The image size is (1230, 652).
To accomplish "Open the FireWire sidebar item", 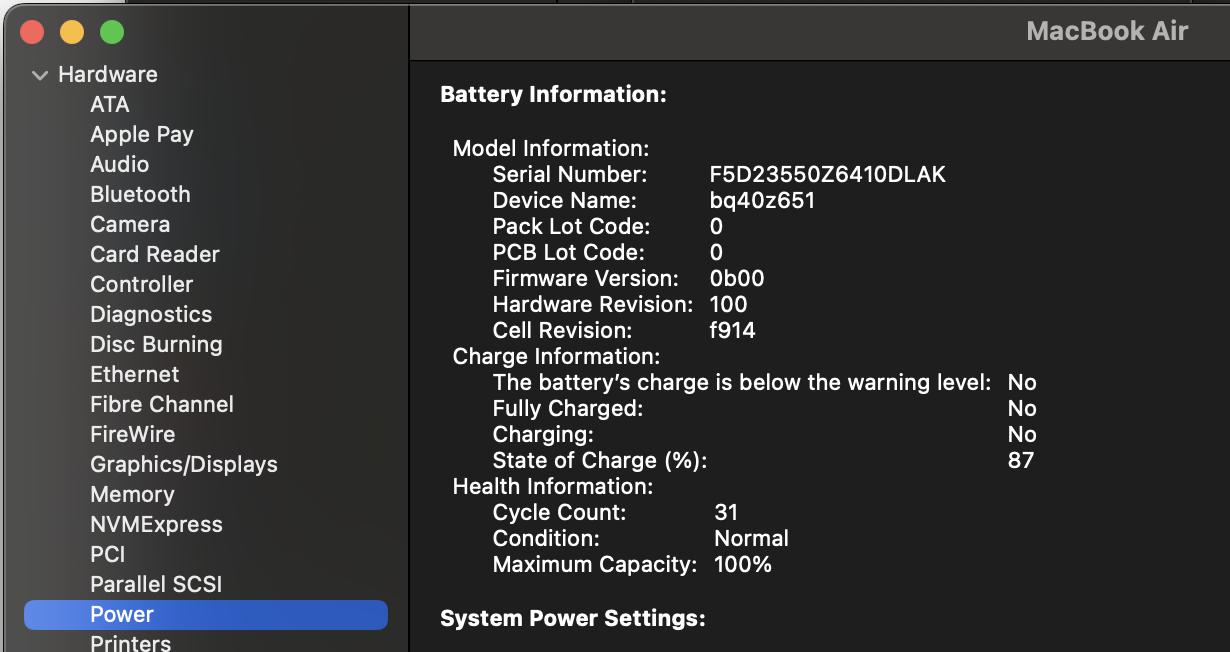I will (x=133, y=434).
